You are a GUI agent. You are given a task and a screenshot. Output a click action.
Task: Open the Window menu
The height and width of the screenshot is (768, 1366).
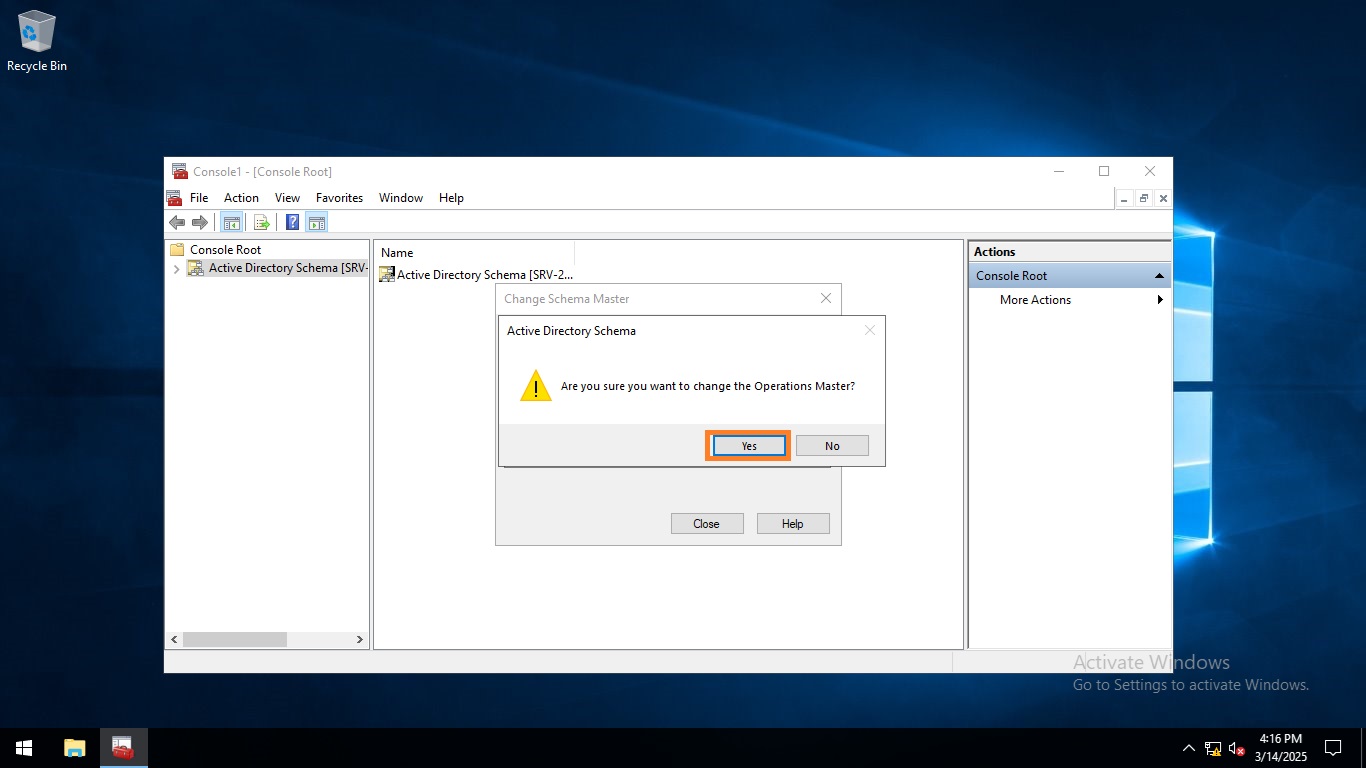click(401, 198)
